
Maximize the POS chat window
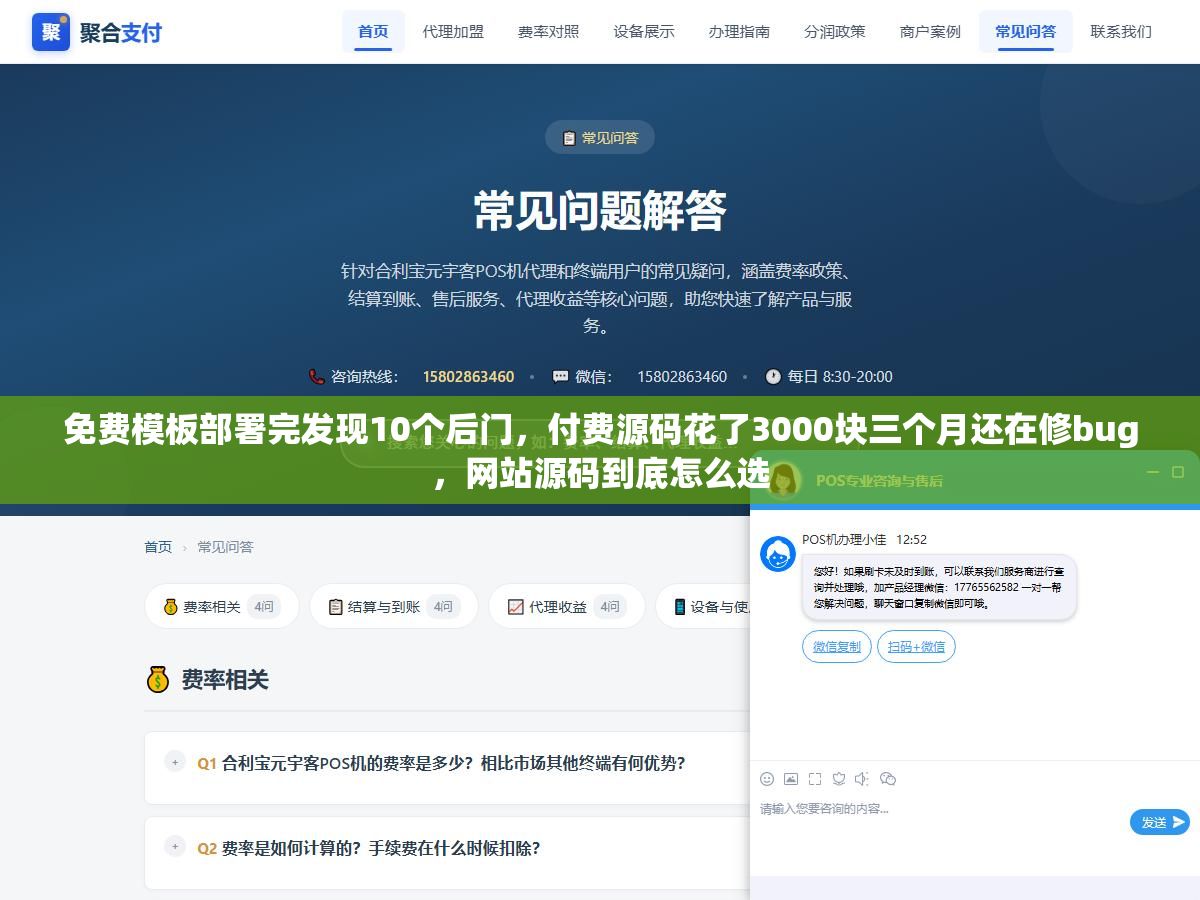point(1178,472)
